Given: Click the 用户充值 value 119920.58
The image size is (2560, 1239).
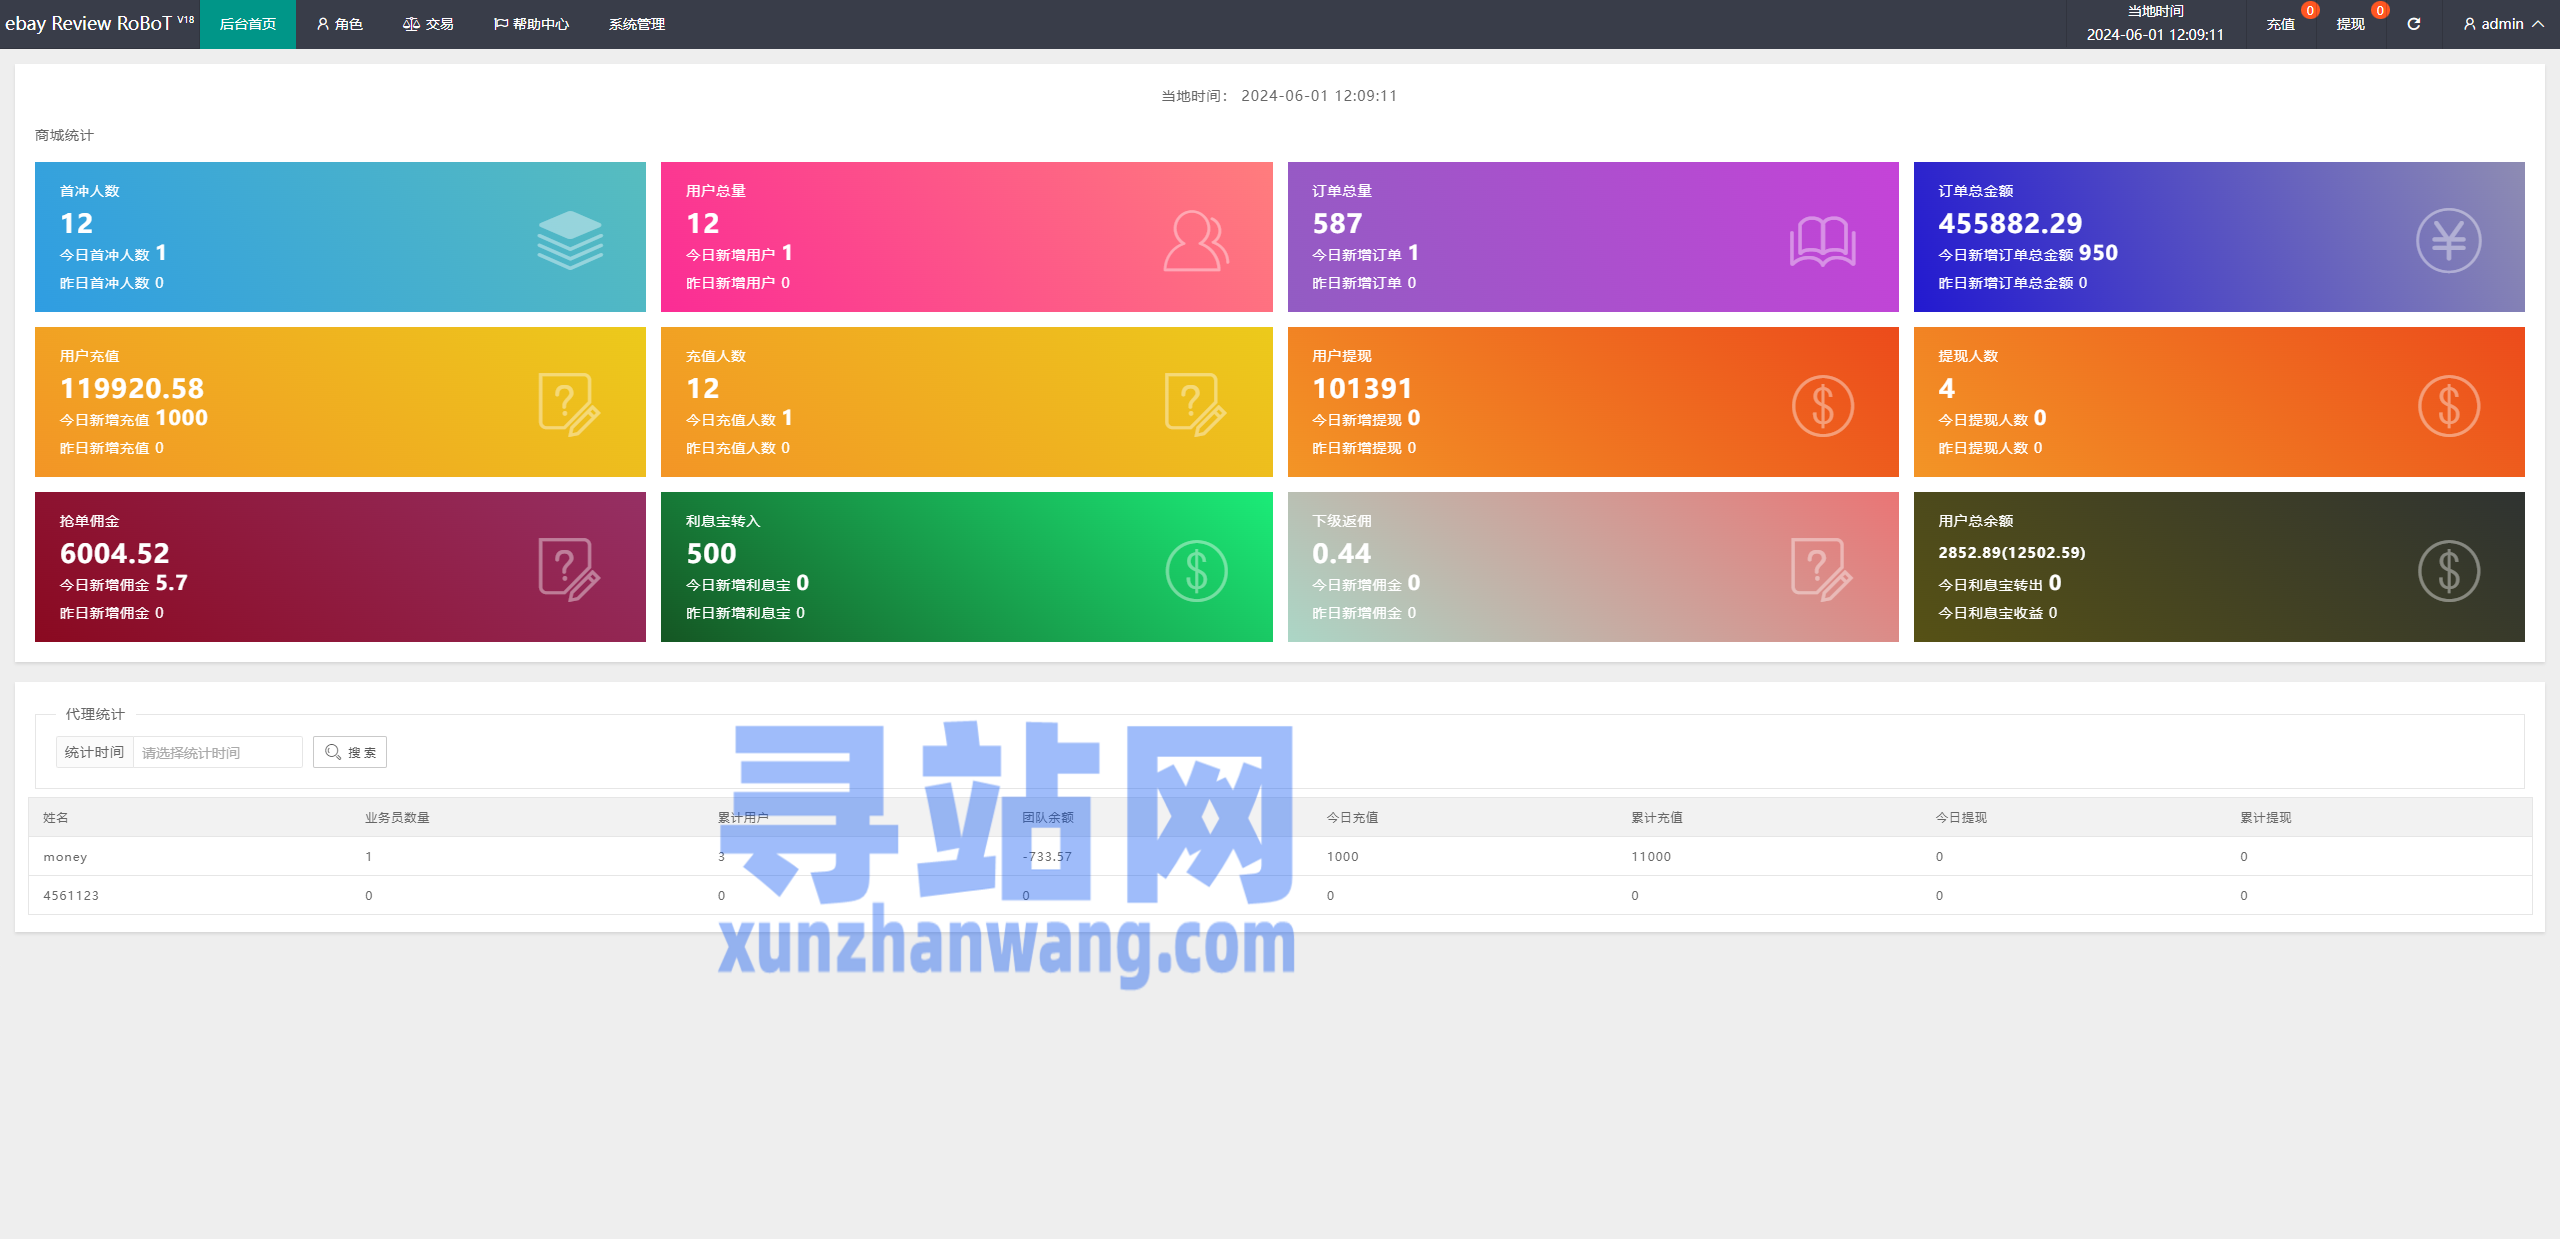Looking at the screenshot, I should (x=132, y=388).
